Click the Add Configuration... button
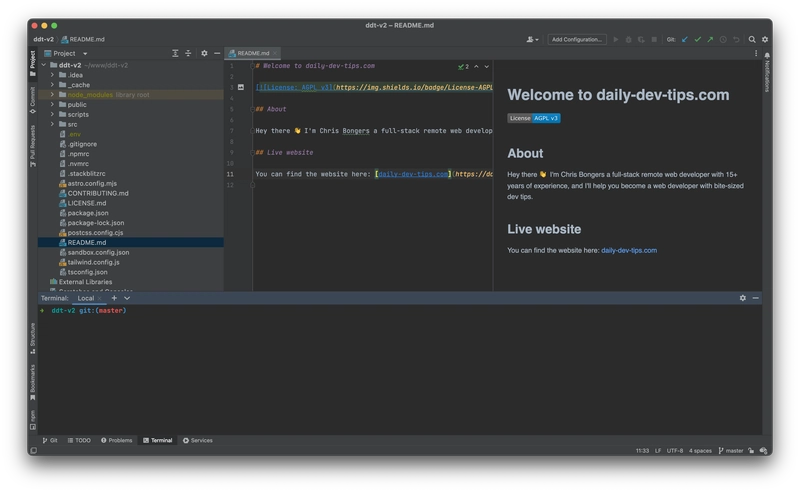The image size is (800, 492). tap(577, 39)
